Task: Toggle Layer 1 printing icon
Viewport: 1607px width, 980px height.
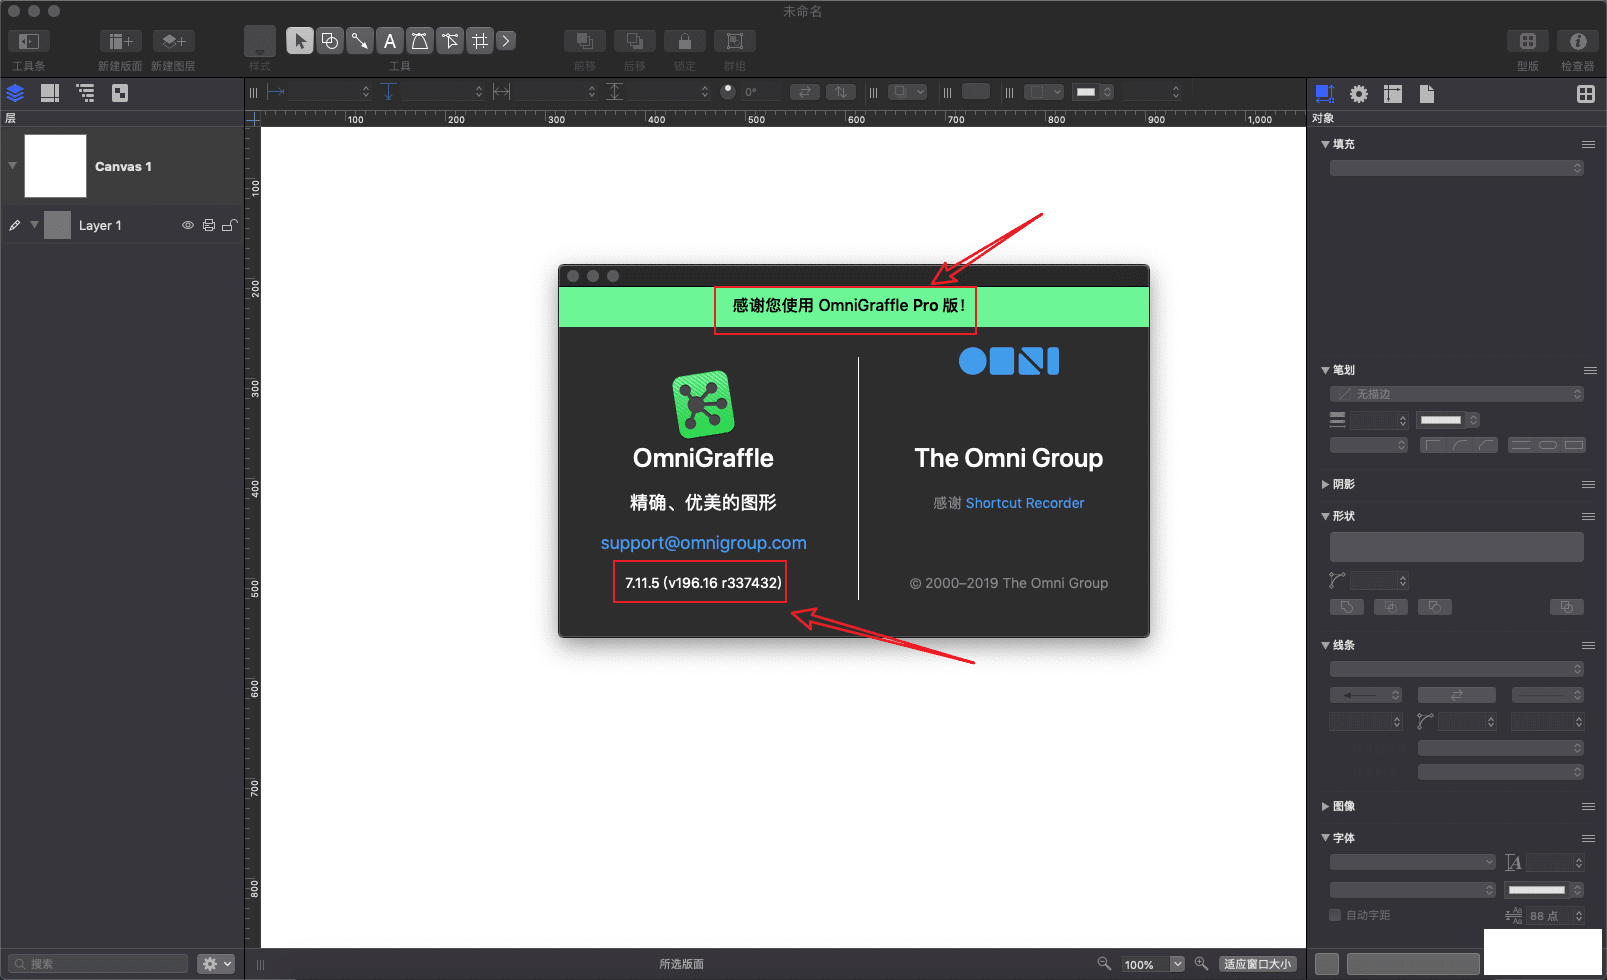Action: [x=209, y=225]
